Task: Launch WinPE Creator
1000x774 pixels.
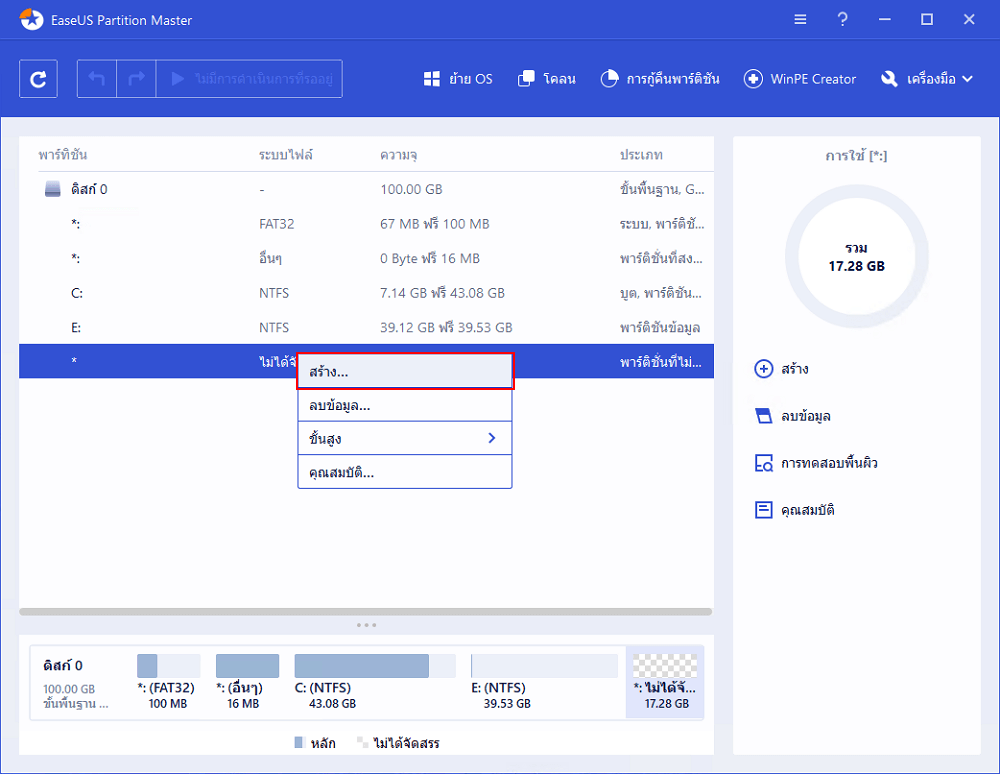Action: click(800, 79)
